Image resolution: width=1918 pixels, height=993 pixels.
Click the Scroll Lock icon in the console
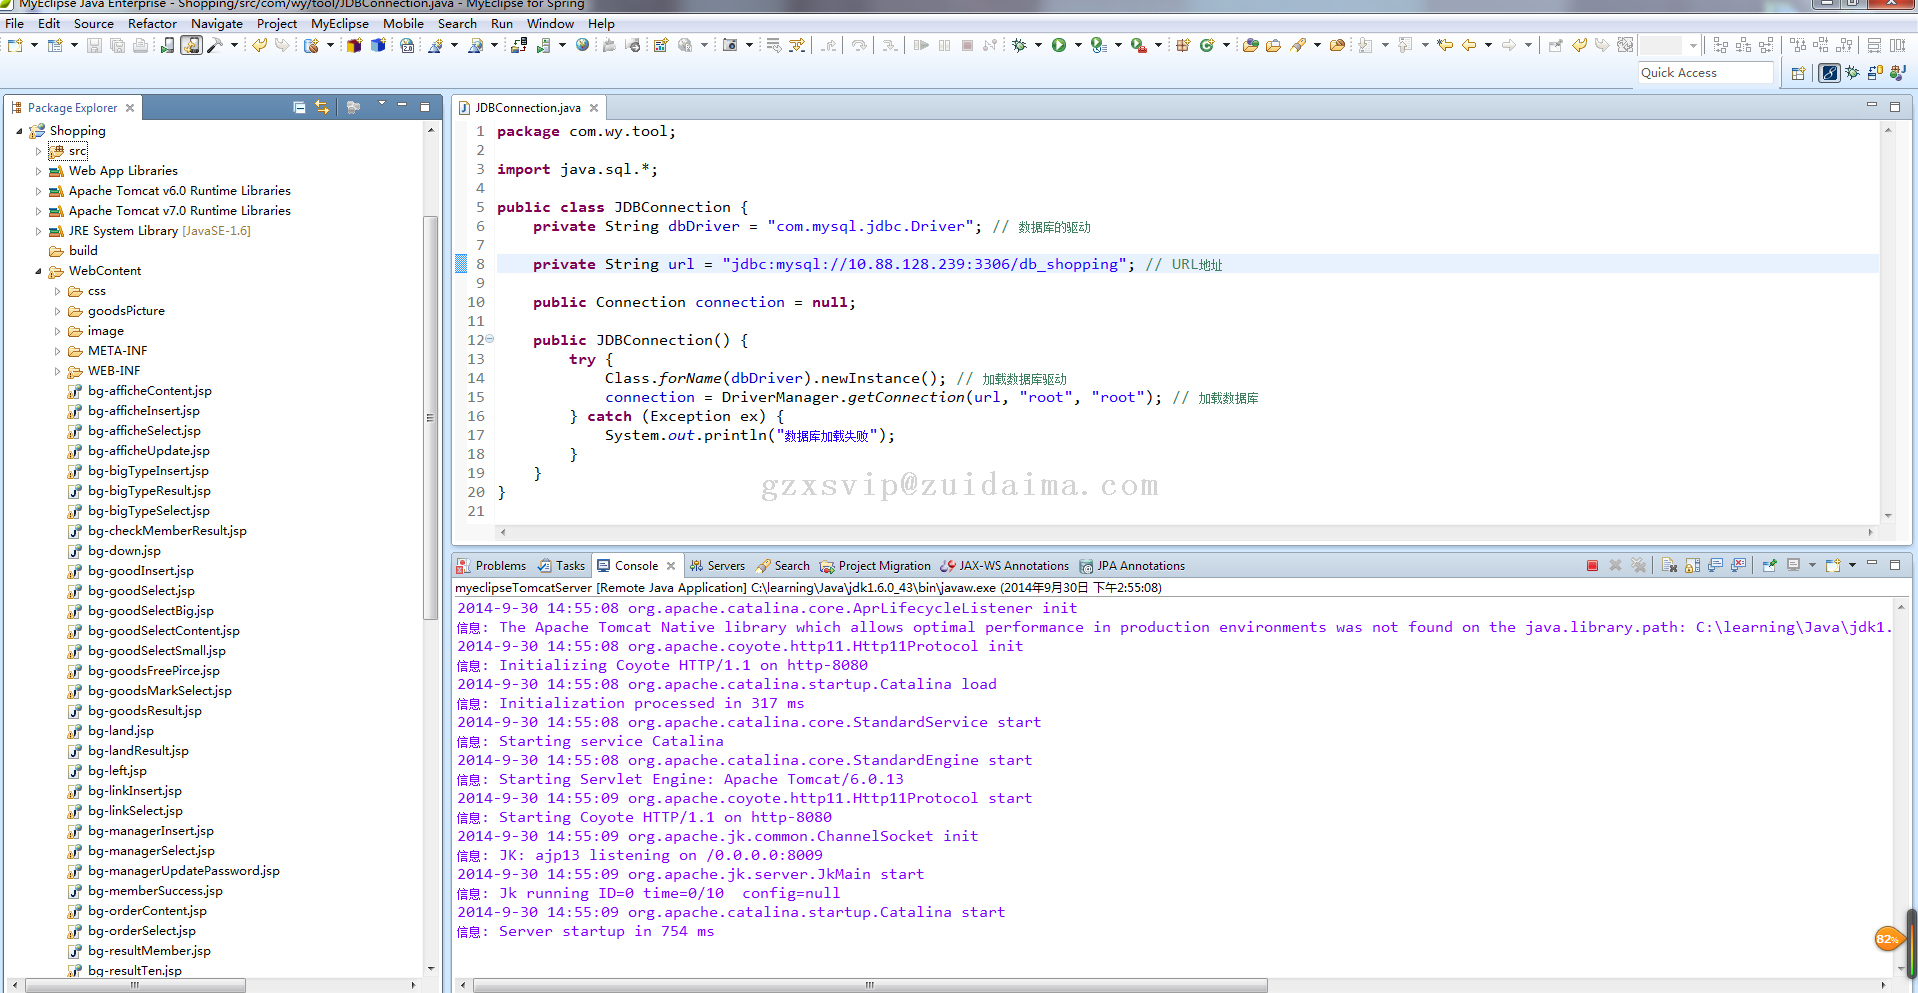pyautogui.click(x=1692, y=566)
